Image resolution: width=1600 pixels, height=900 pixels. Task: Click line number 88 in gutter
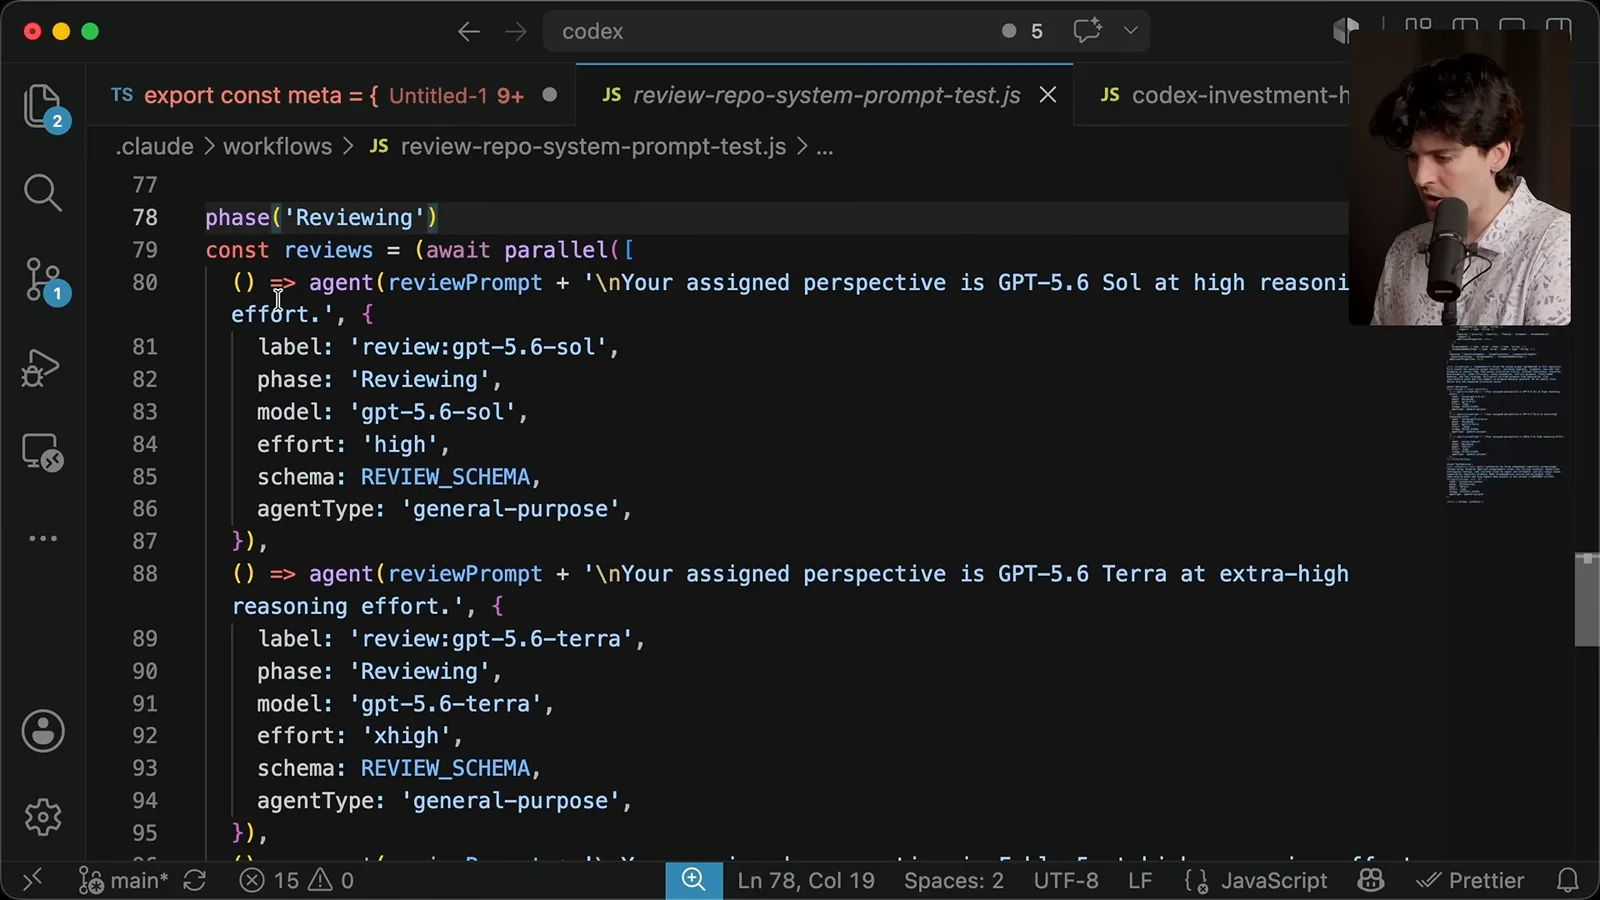pyautogui.click(x=145, y=573)
